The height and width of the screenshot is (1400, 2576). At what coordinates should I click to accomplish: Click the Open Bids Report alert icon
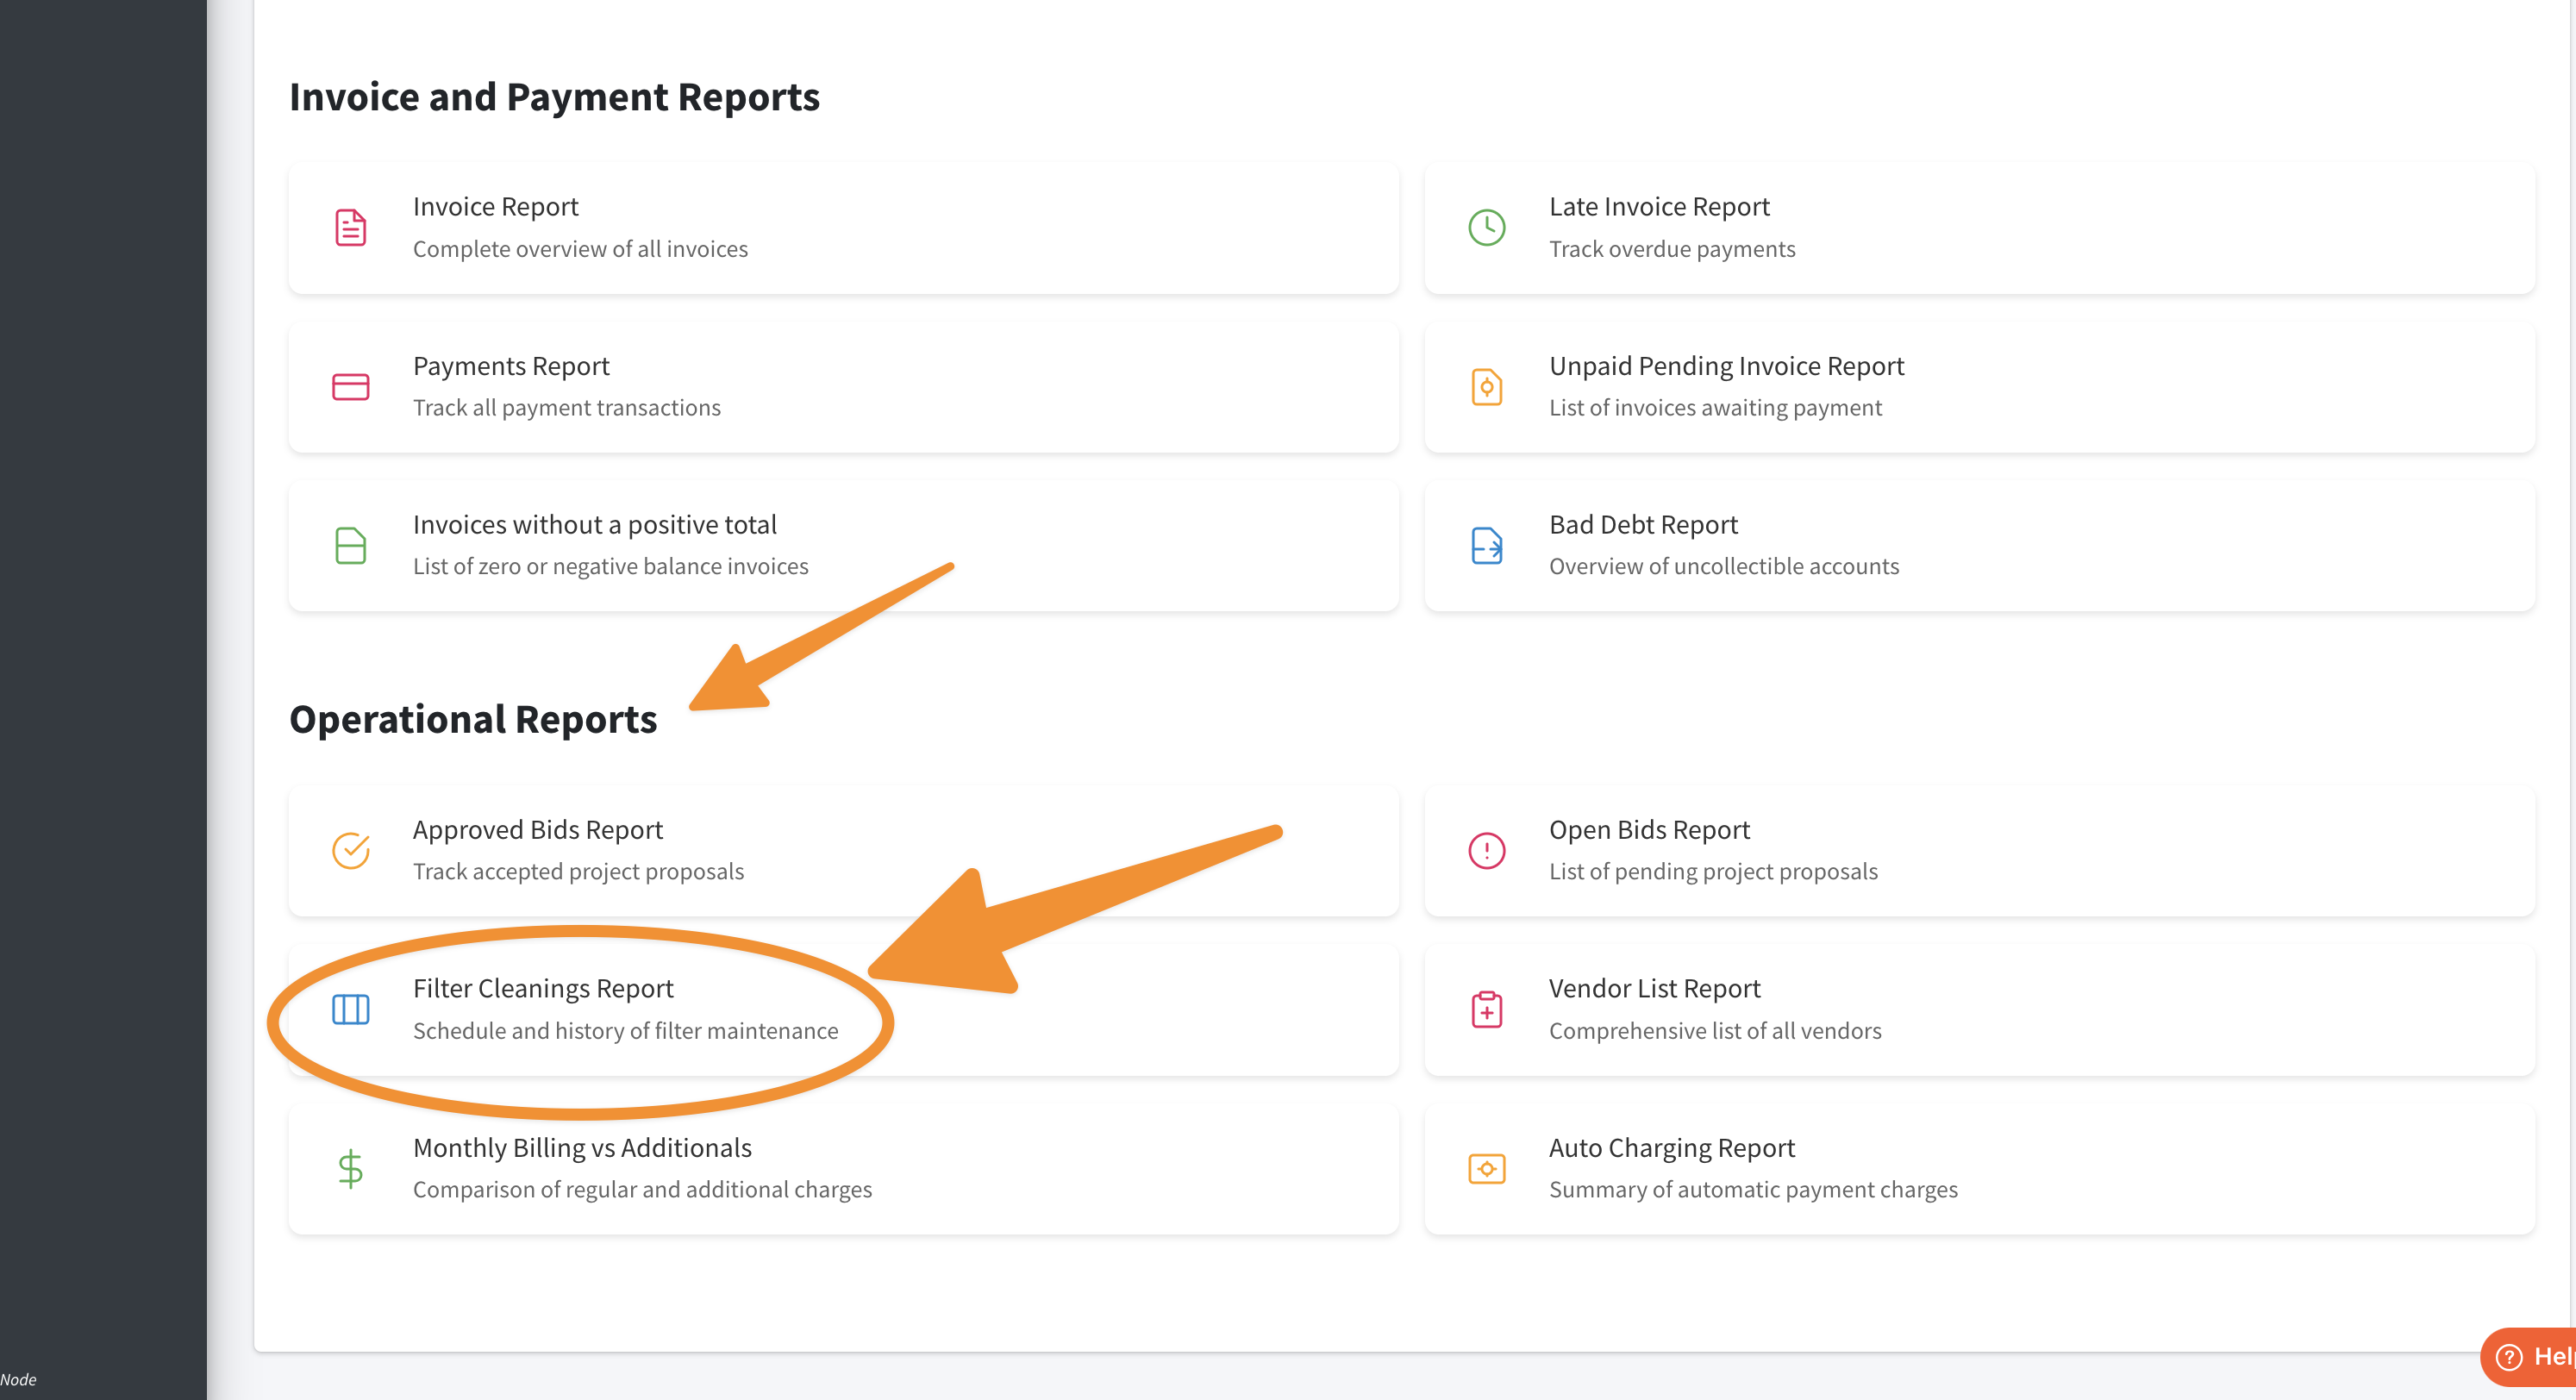pyautogui.click(x=1486, y=851)
